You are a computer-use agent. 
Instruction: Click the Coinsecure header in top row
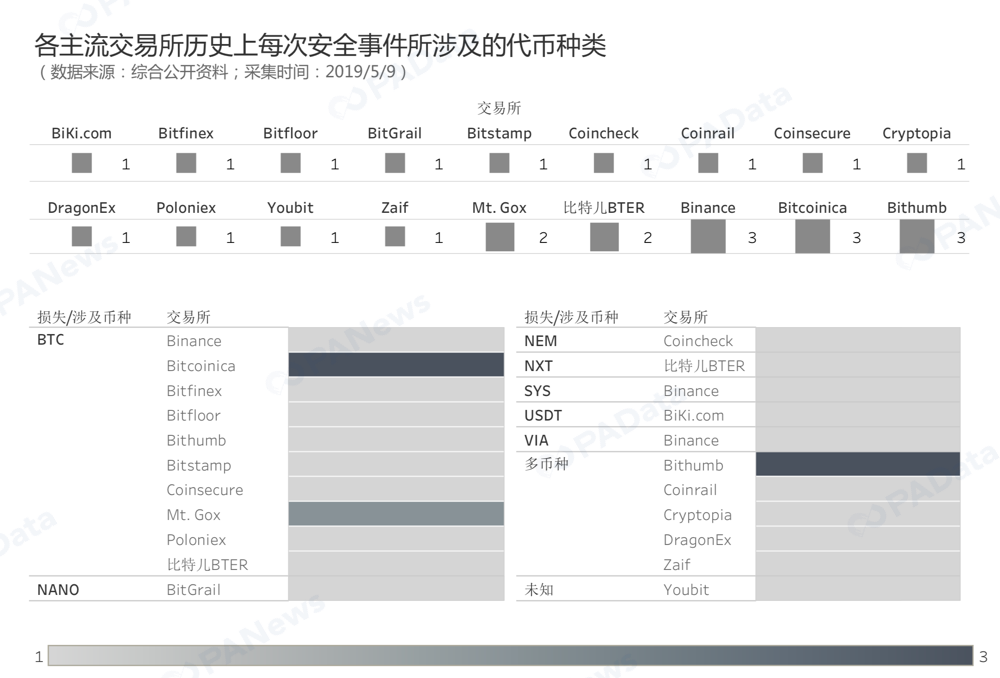tap(812, 133)
